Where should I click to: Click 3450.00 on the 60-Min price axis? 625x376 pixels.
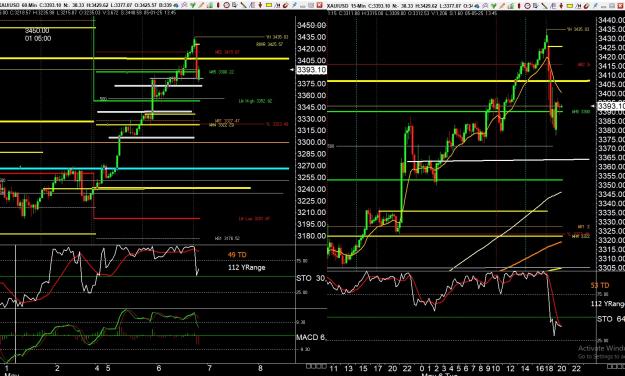[311, 25]
